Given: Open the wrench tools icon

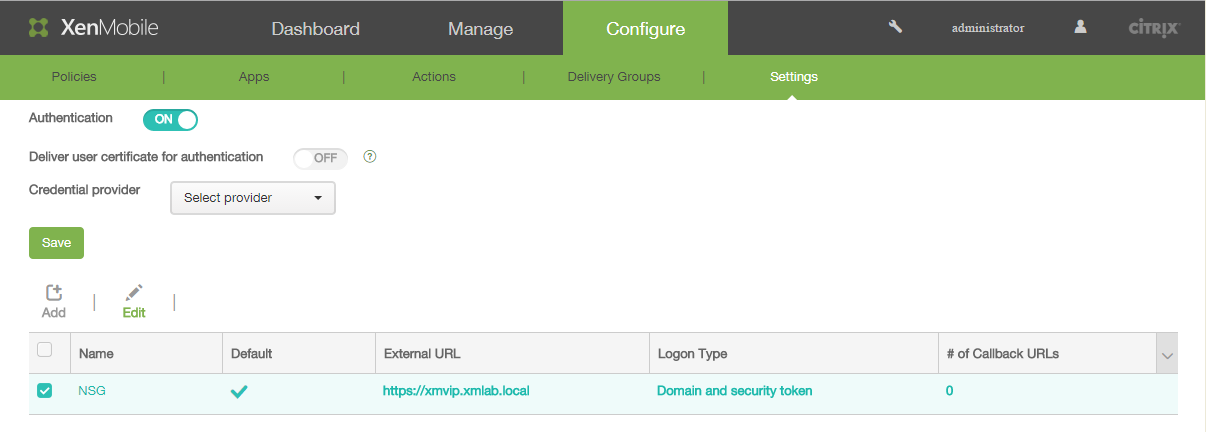Looking at the screenshot, I should pos(895,27).
